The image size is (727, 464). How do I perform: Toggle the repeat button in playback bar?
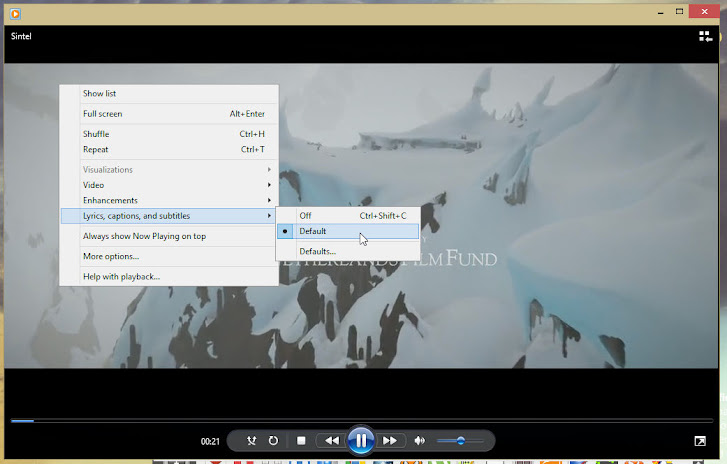273,440
